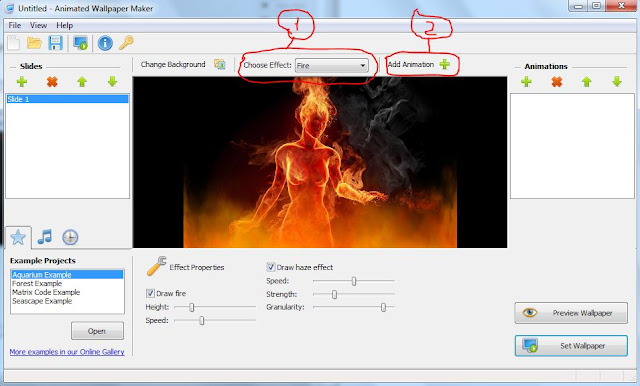Remove animation with the orange X

pos(557,82)
